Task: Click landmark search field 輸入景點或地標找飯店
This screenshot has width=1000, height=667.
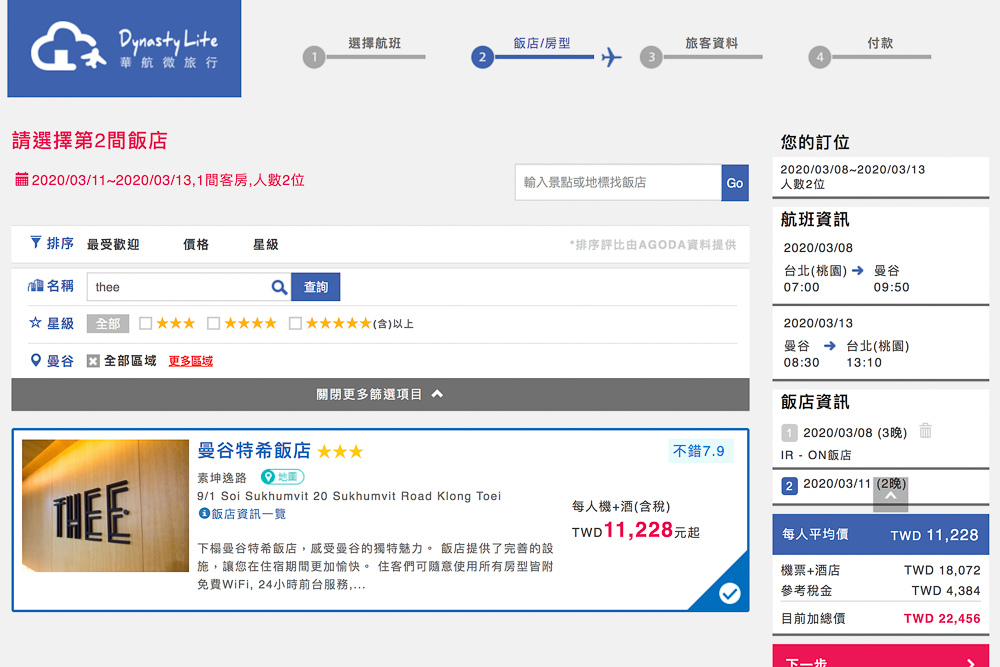Action: [618, 183]
